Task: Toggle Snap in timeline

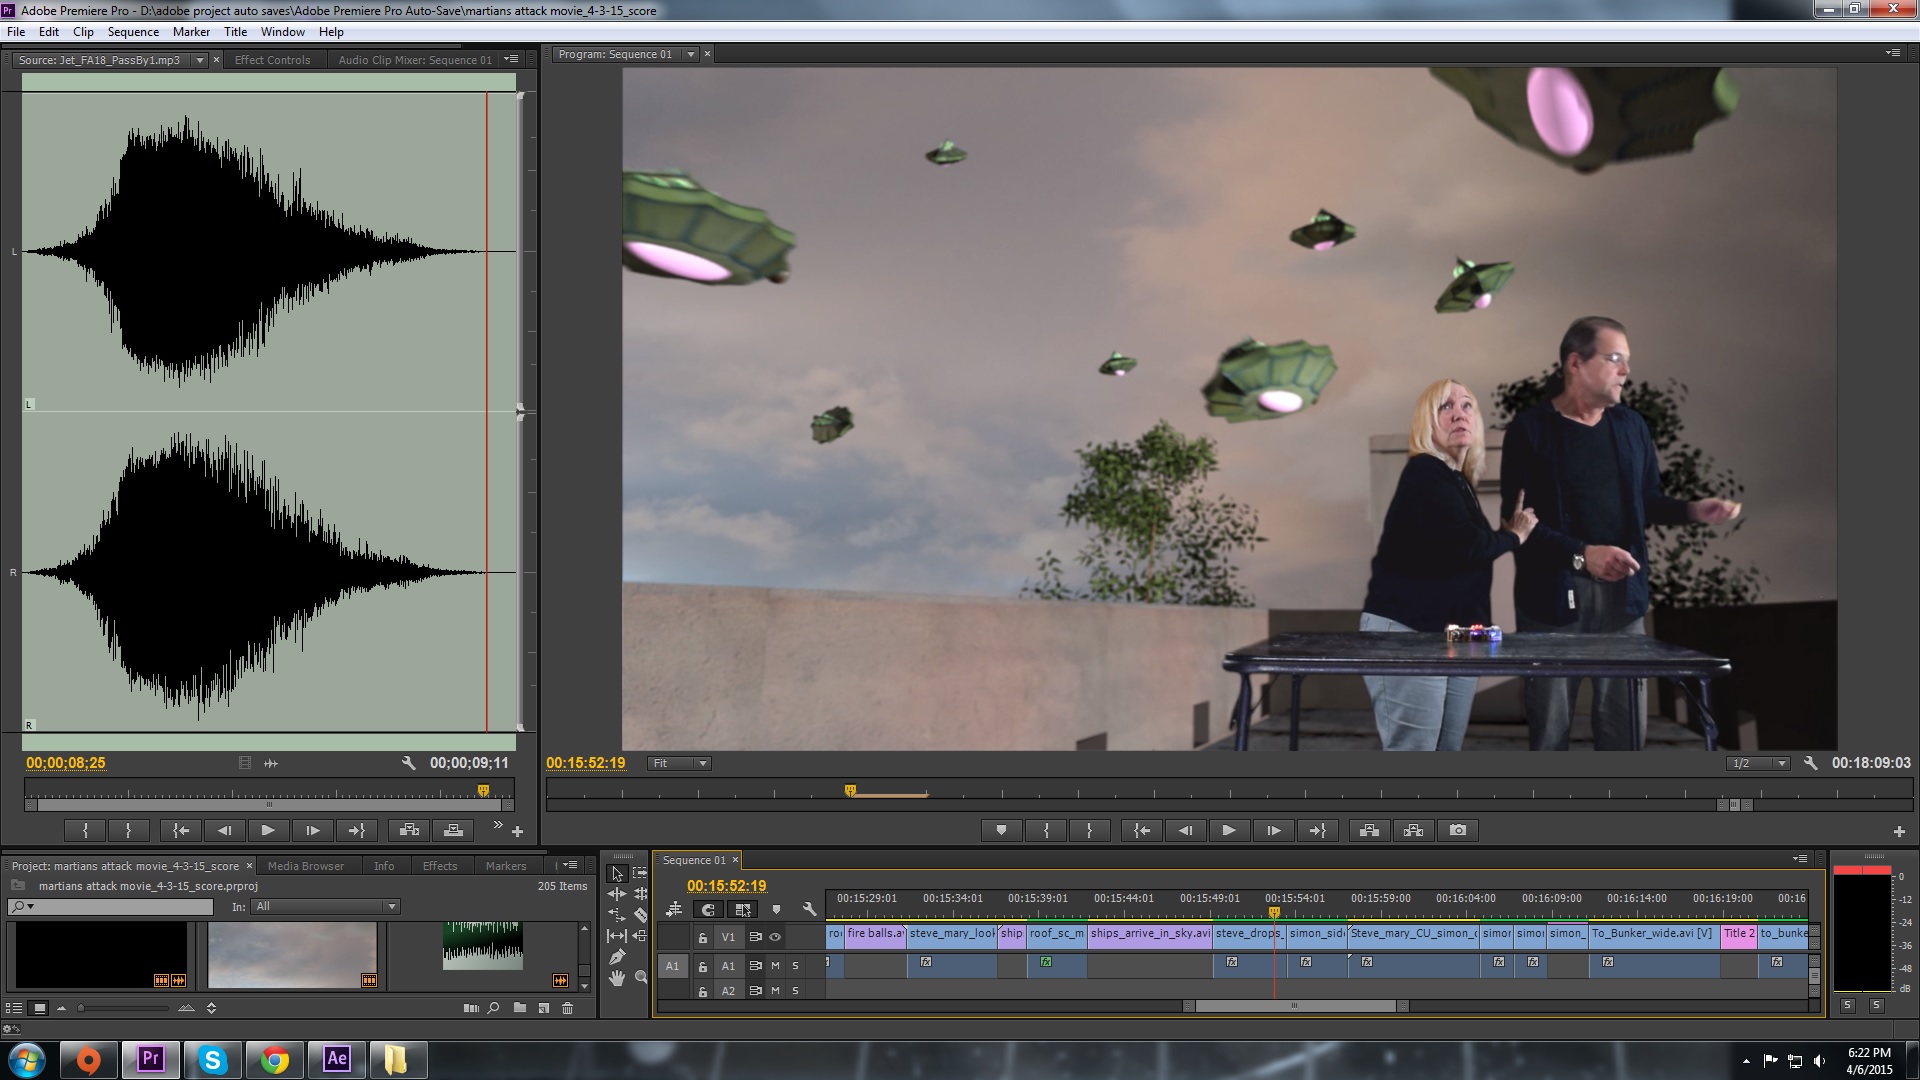Action: tap(708, 909)
